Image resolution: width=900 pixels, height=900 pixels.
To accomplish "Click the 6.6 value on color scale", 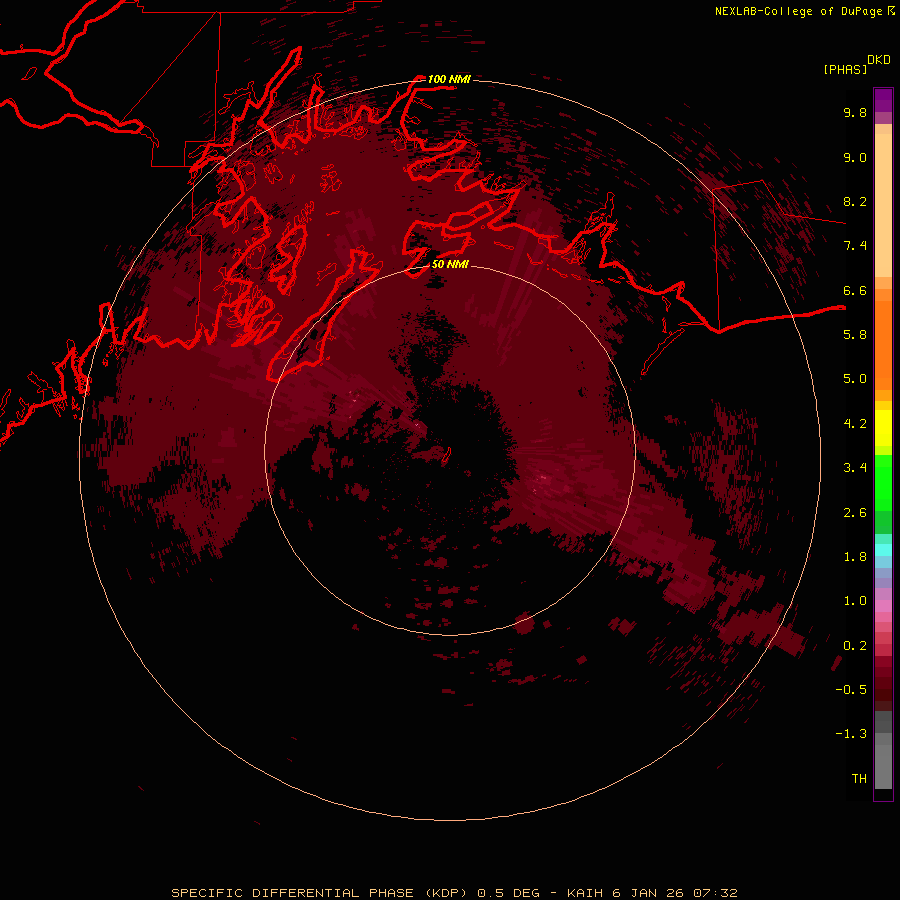I will [x=855, y=290].
